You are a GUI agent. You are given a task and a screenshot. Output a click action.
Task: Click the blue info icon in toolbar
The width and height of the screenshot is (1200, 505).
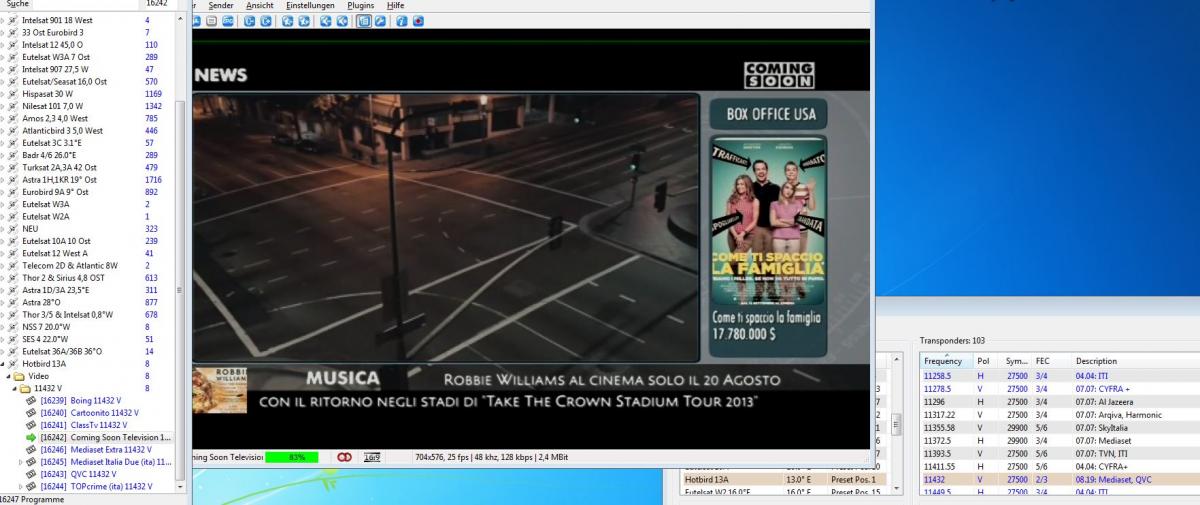pyautogui.click(x=401, y=21)
